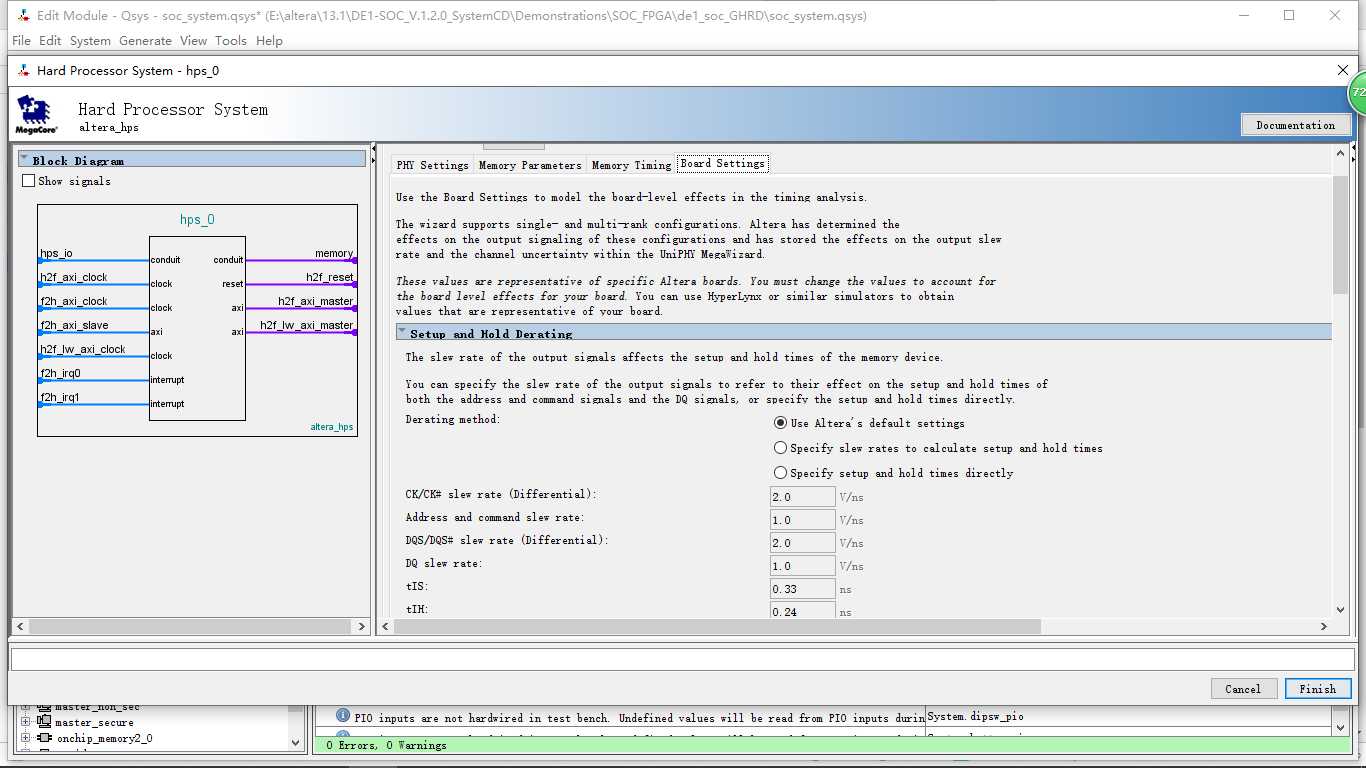Expand onchip_memory2_0 tree node

click(x=26, y=738)
